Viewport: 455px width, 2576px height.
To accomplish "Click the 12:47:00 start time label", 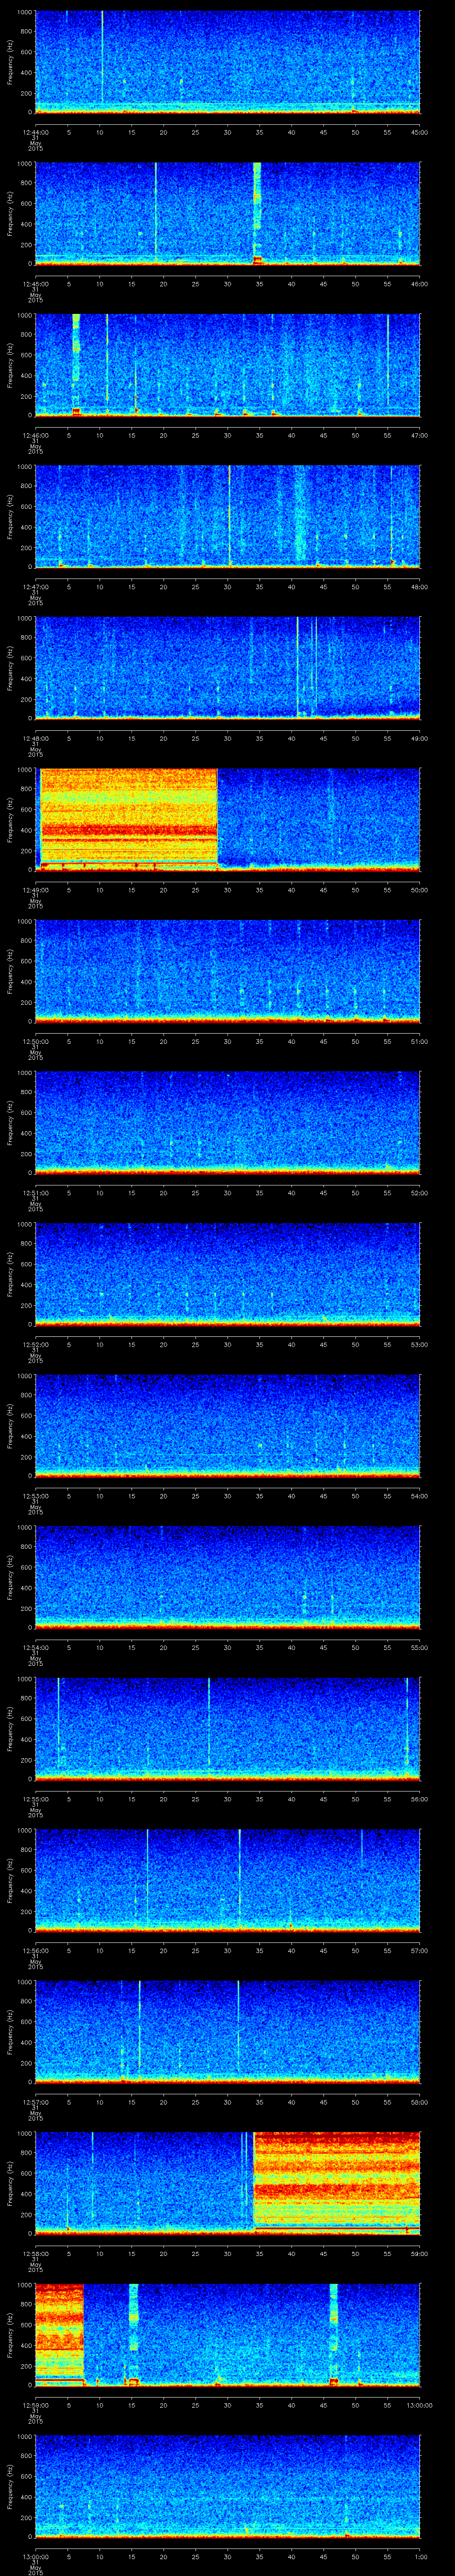I will point(35,587).
